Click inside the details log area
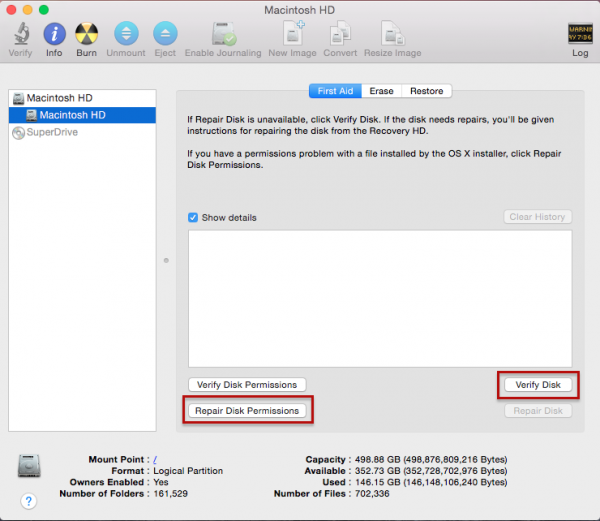 coord(380,299)
